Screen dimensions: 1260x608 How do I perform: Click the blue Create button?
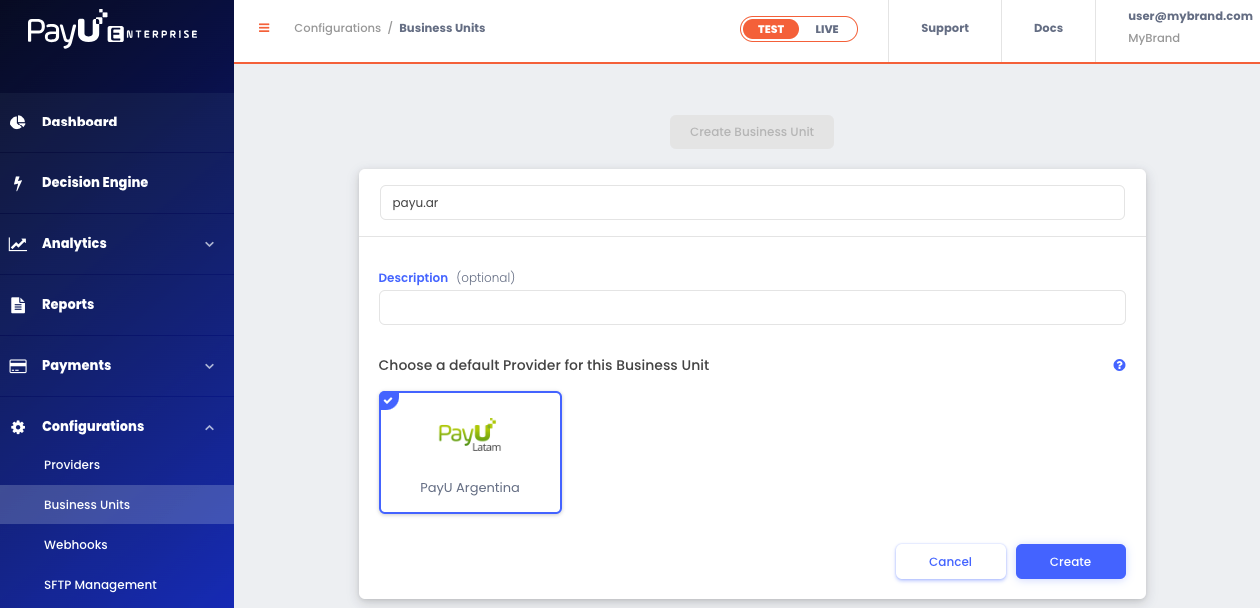(x=1070, y=561)
